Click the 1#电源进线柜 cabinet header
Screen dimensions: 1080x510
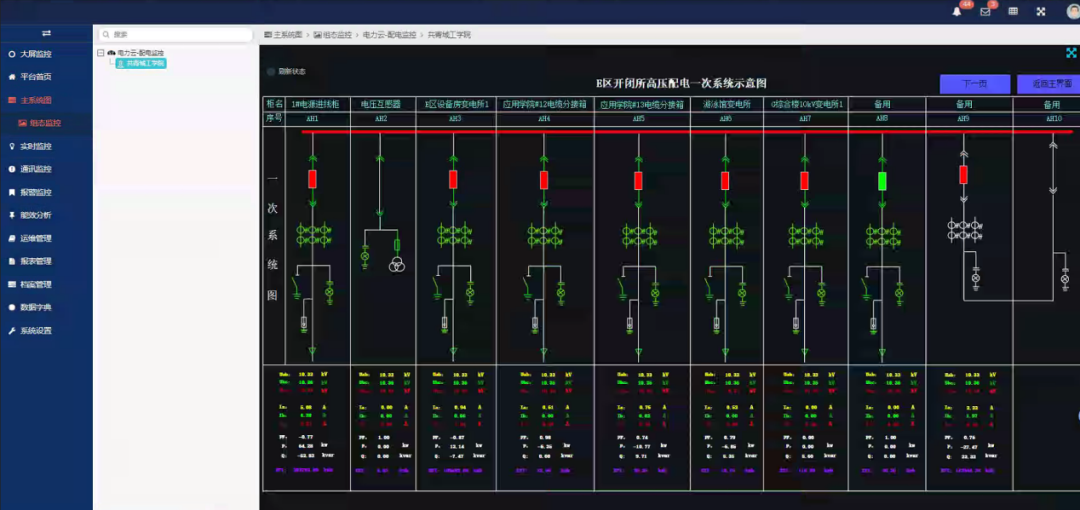tap(318, 105)
